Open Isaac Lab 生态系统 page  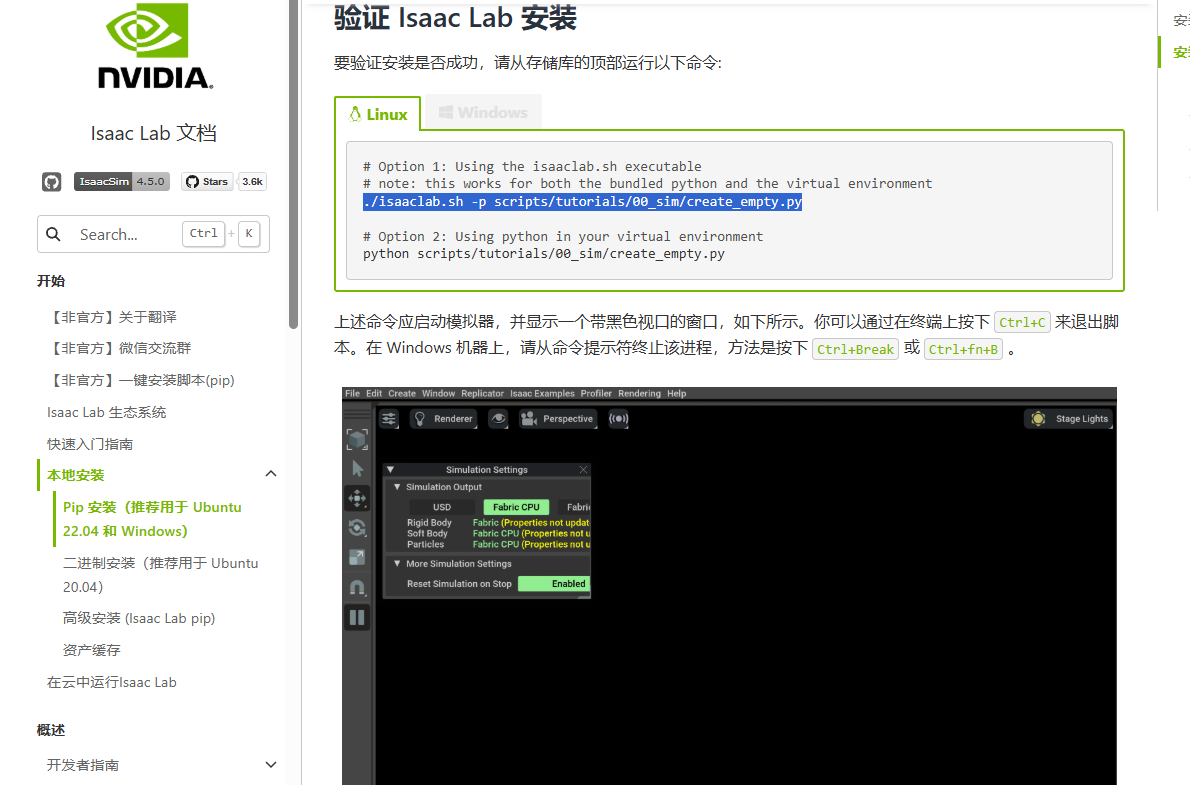click(106, 411)
